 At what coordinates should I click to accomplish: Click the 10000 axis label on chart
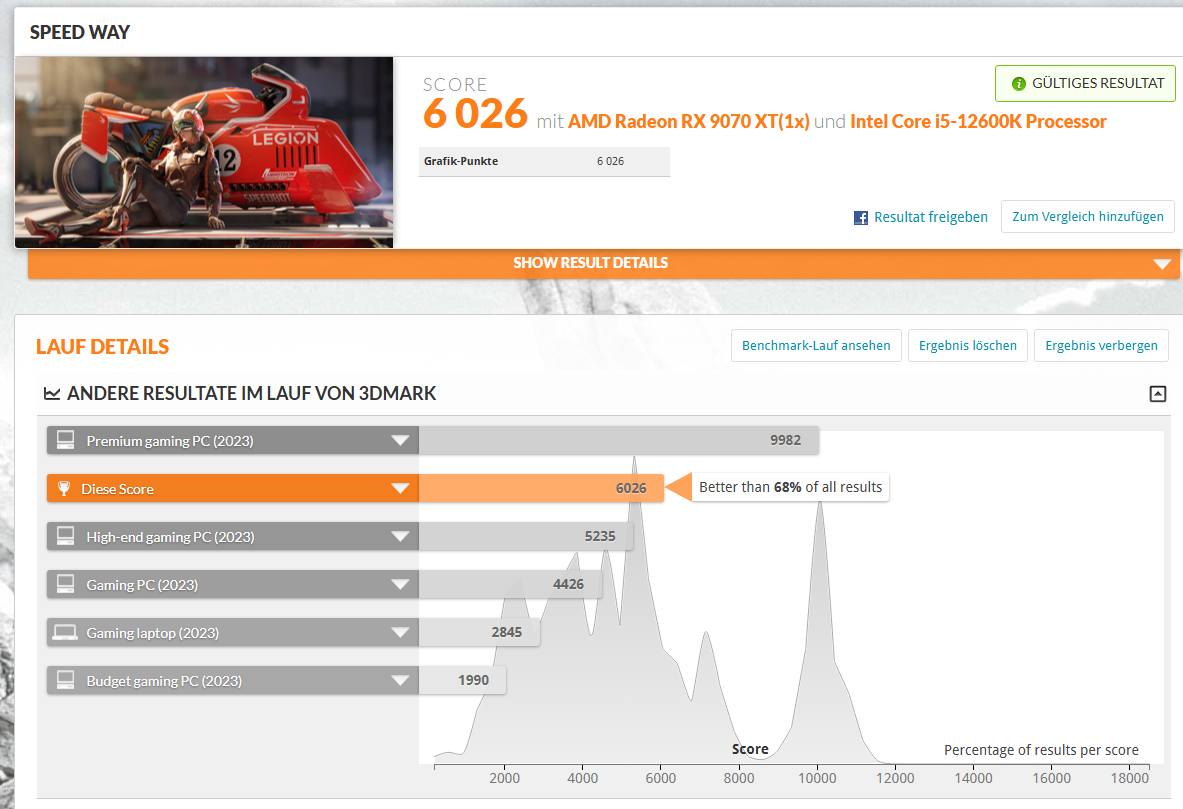coord(817,778)
